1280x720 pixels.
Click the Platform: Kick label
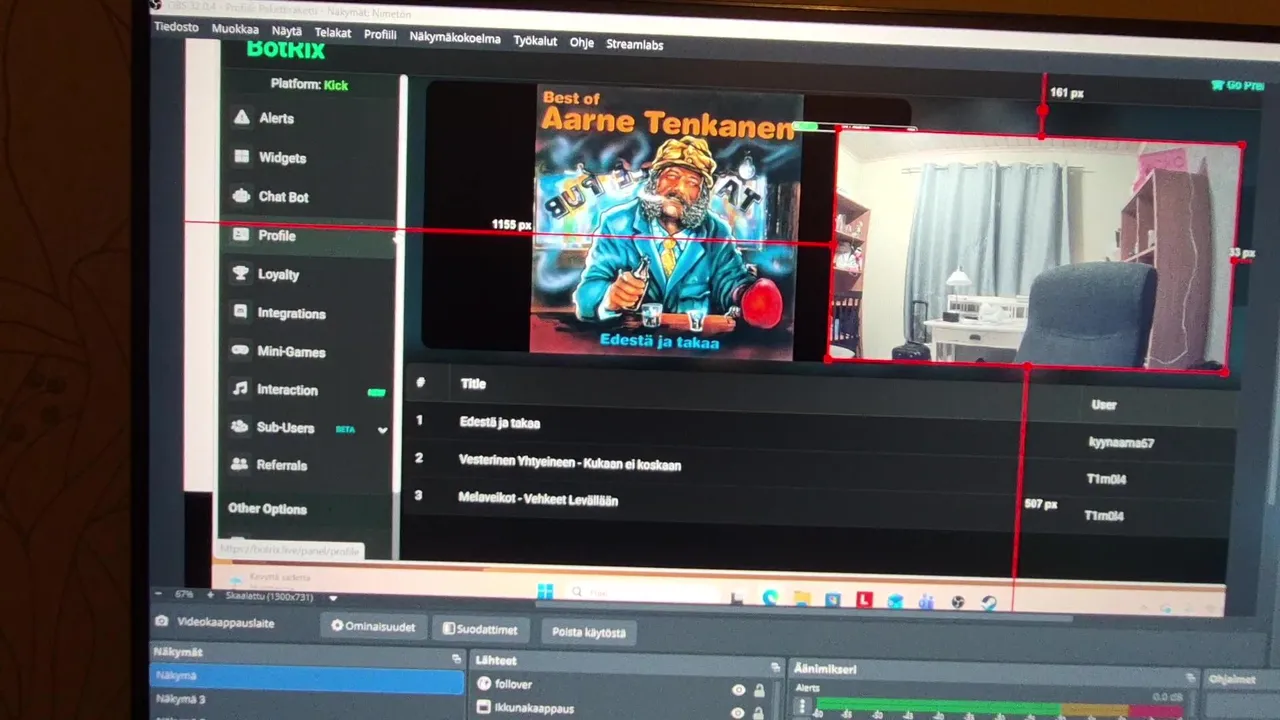pos(309,85)
